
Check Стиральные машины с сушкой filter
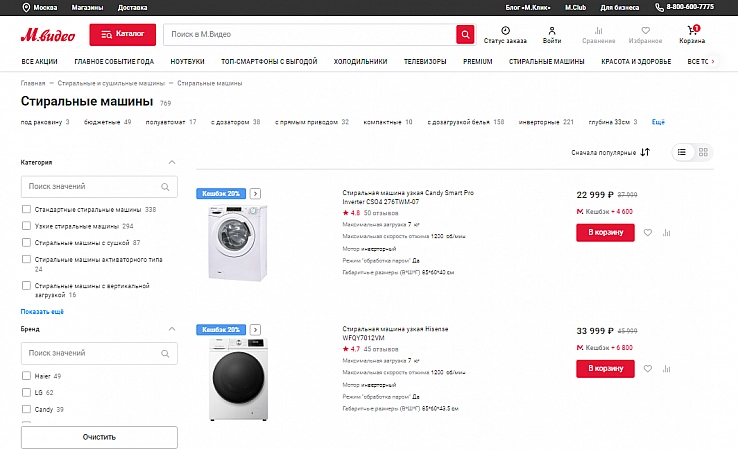[x=26, y=242]
